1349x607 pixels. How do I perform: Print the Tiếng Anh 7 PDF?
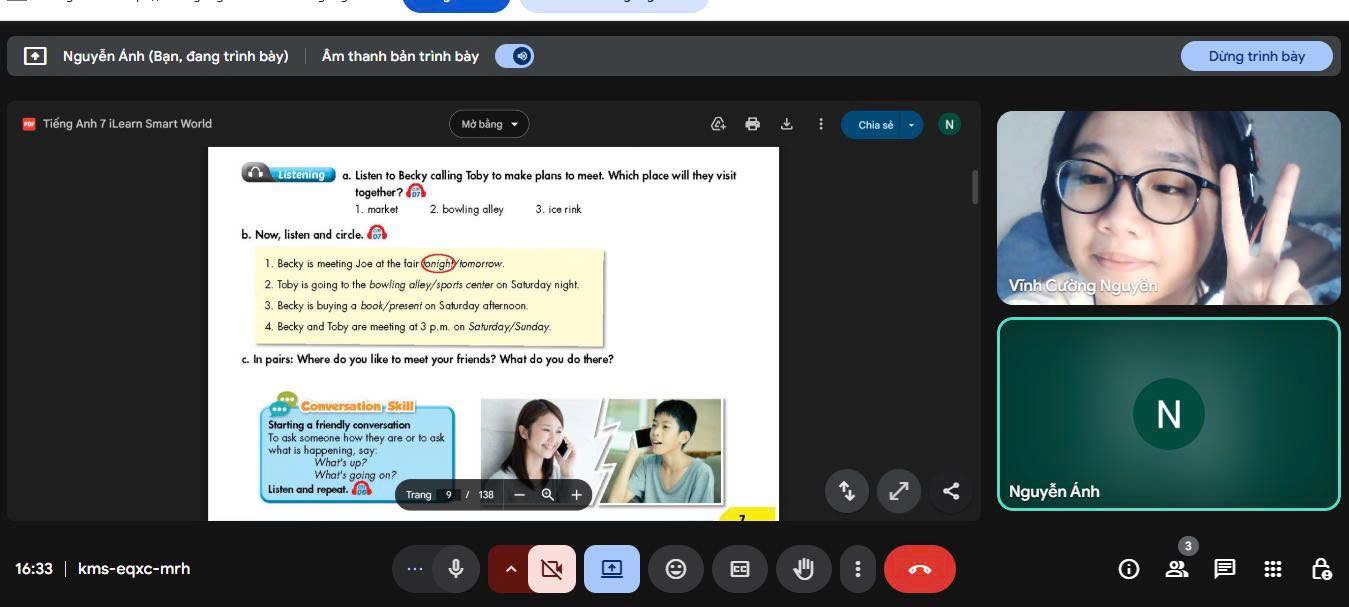(x=752, y=124)
